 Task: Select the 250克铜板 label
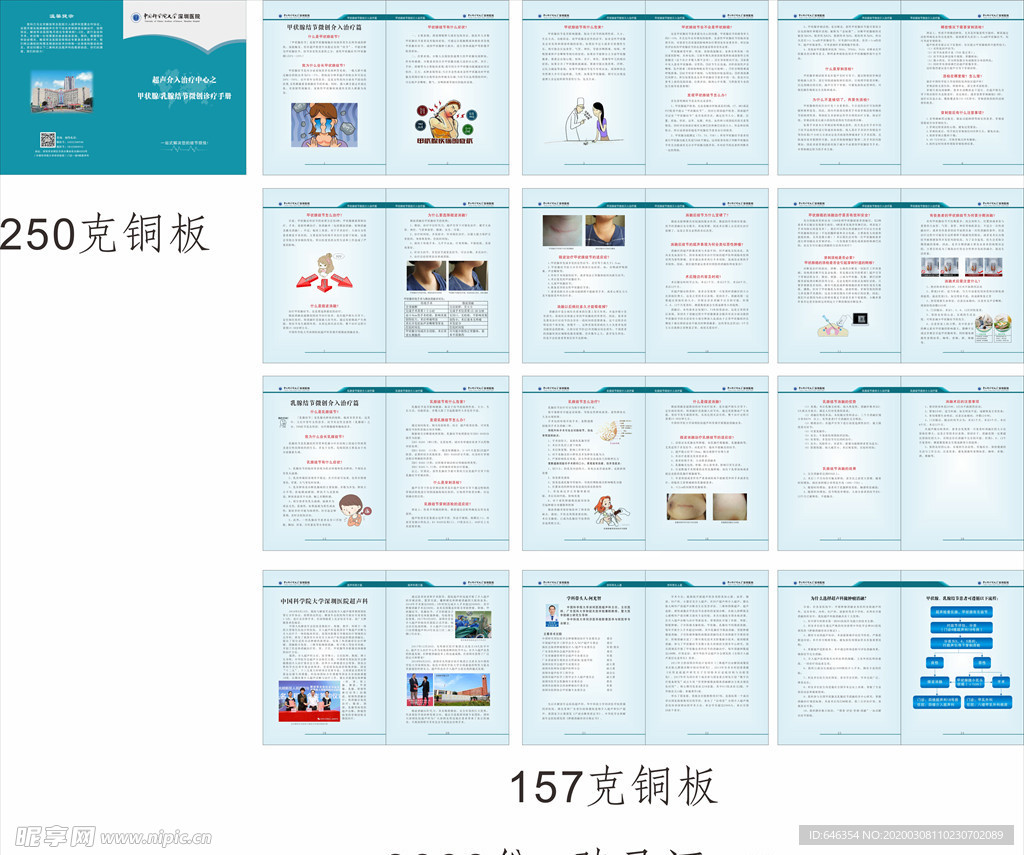[104, 234]
